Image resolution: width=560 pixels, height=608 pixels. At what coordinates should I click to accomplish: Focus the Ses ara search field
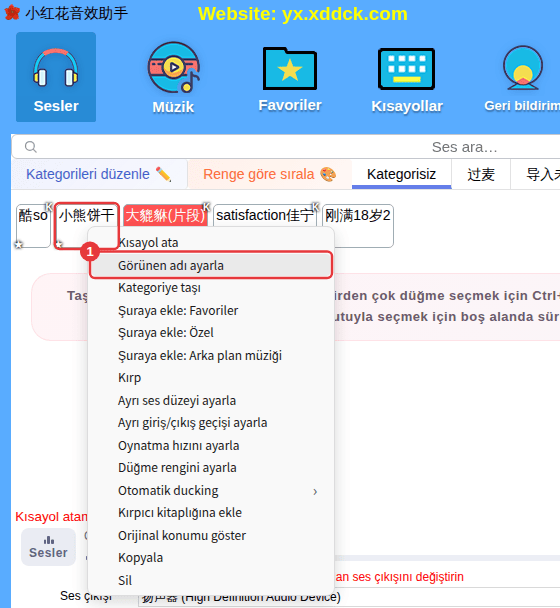coord(286,147)
